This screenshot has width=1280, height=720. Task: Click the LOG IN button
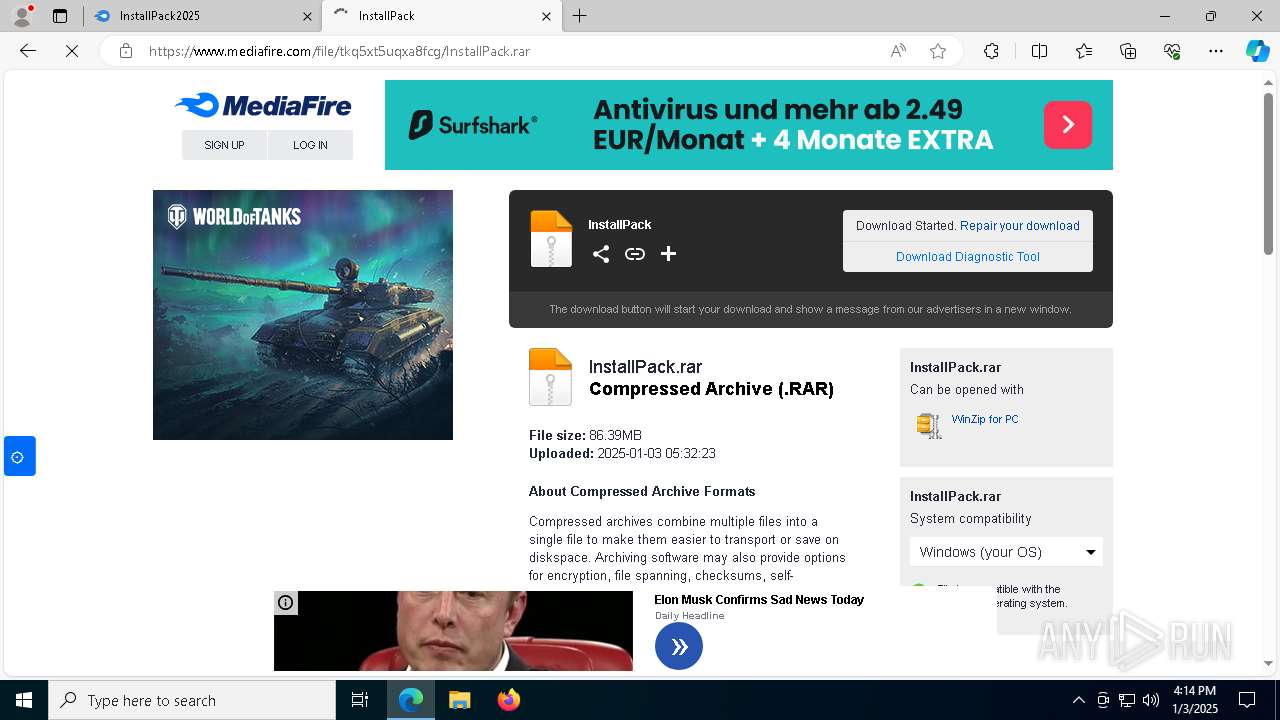pyautogui.click(x=310, y=145)
